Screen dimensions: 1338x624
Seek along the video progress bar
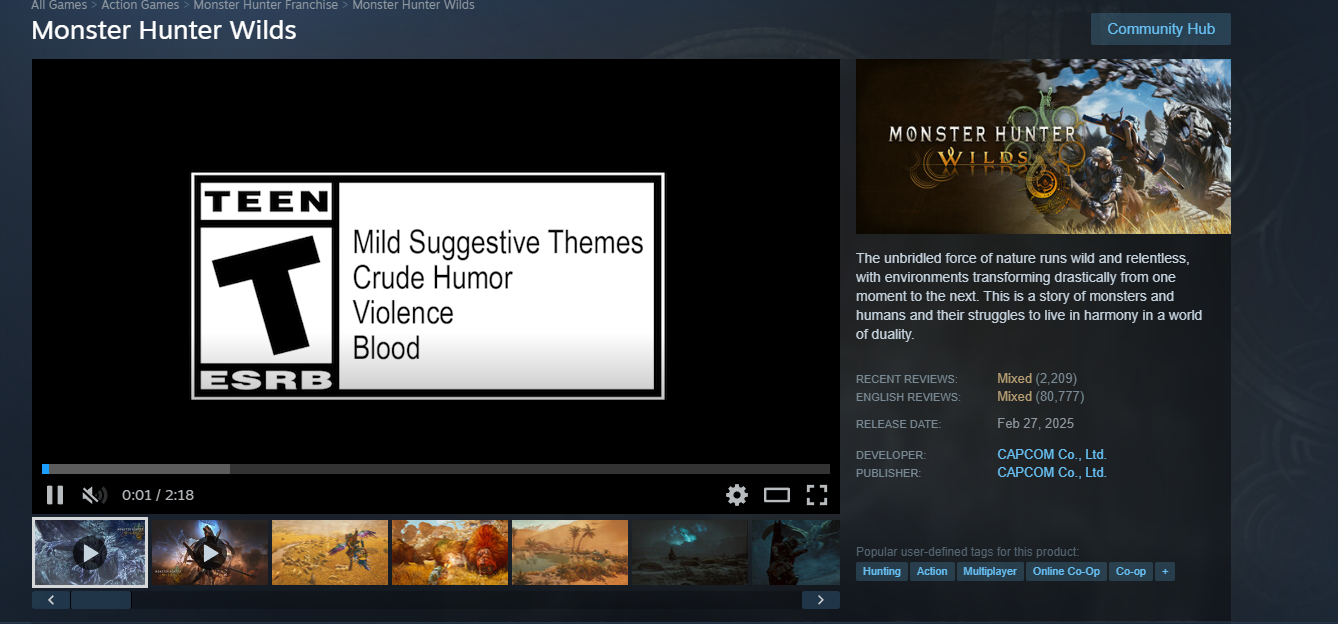[x=436, y=468]
